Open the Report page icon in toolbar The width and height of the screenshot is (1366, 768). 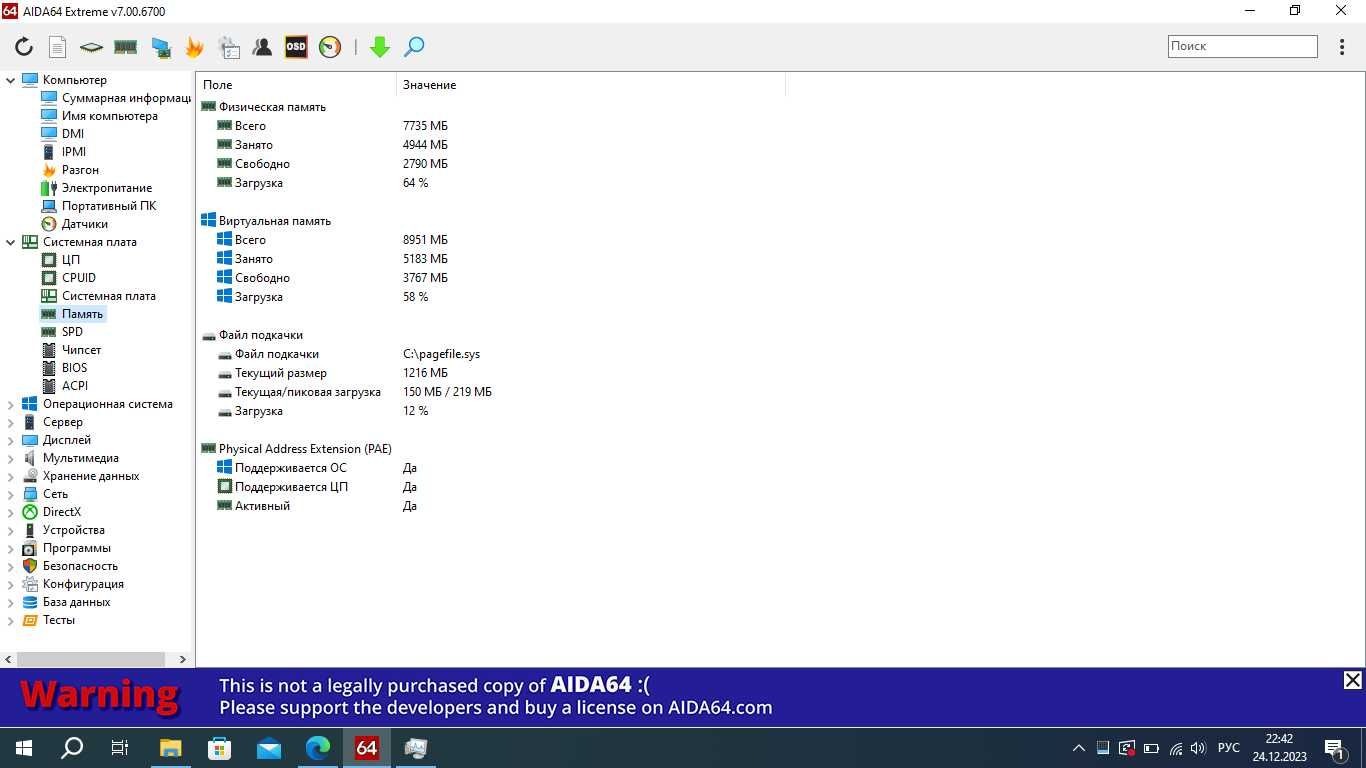[x=57, y=46]
